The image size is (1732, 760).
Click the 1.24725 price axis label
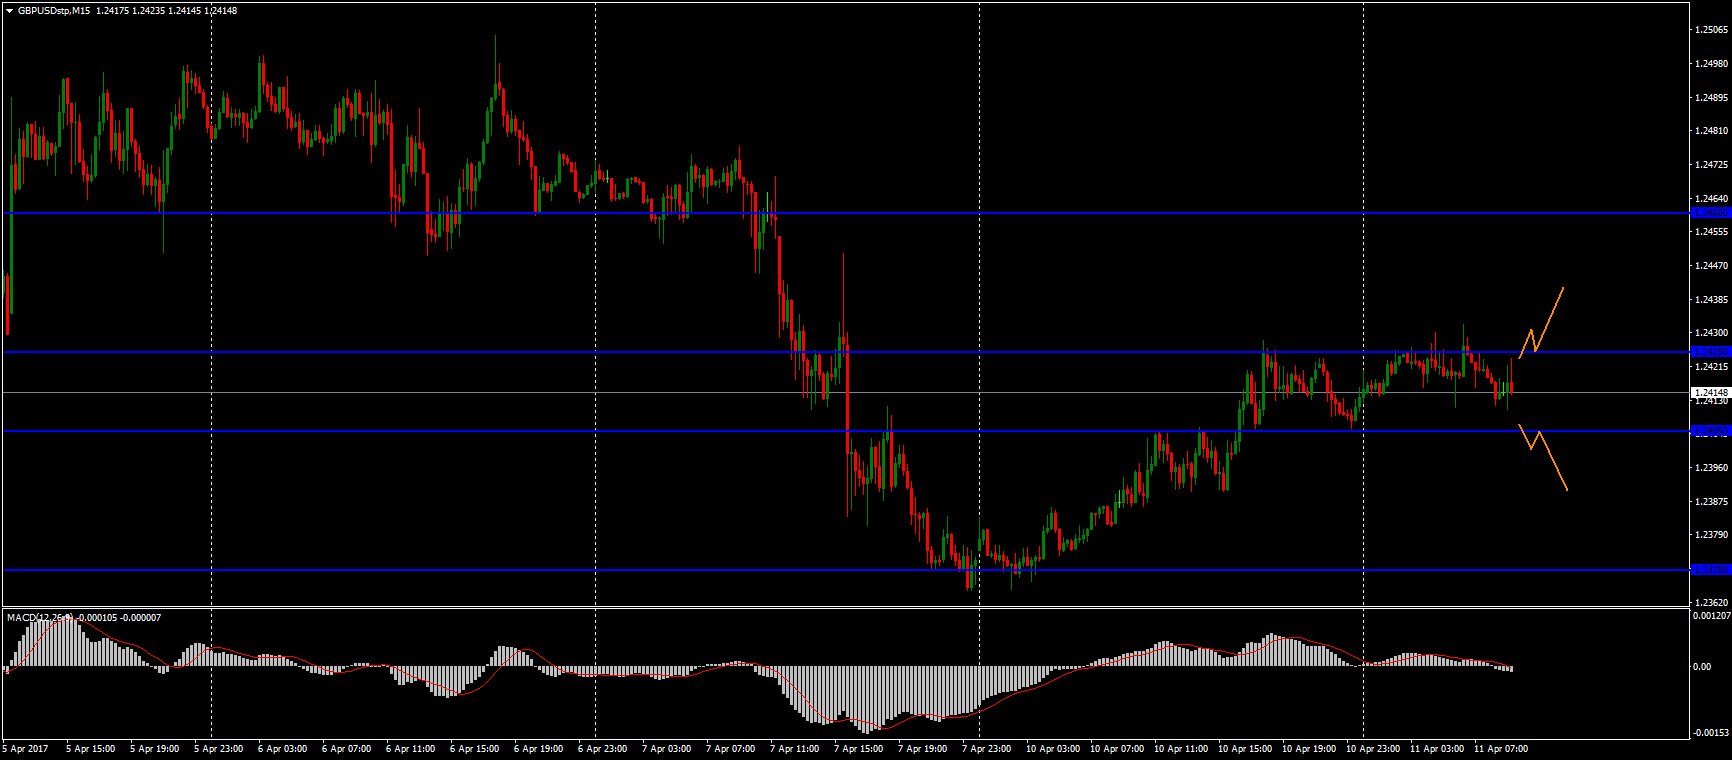(1712, 165)
